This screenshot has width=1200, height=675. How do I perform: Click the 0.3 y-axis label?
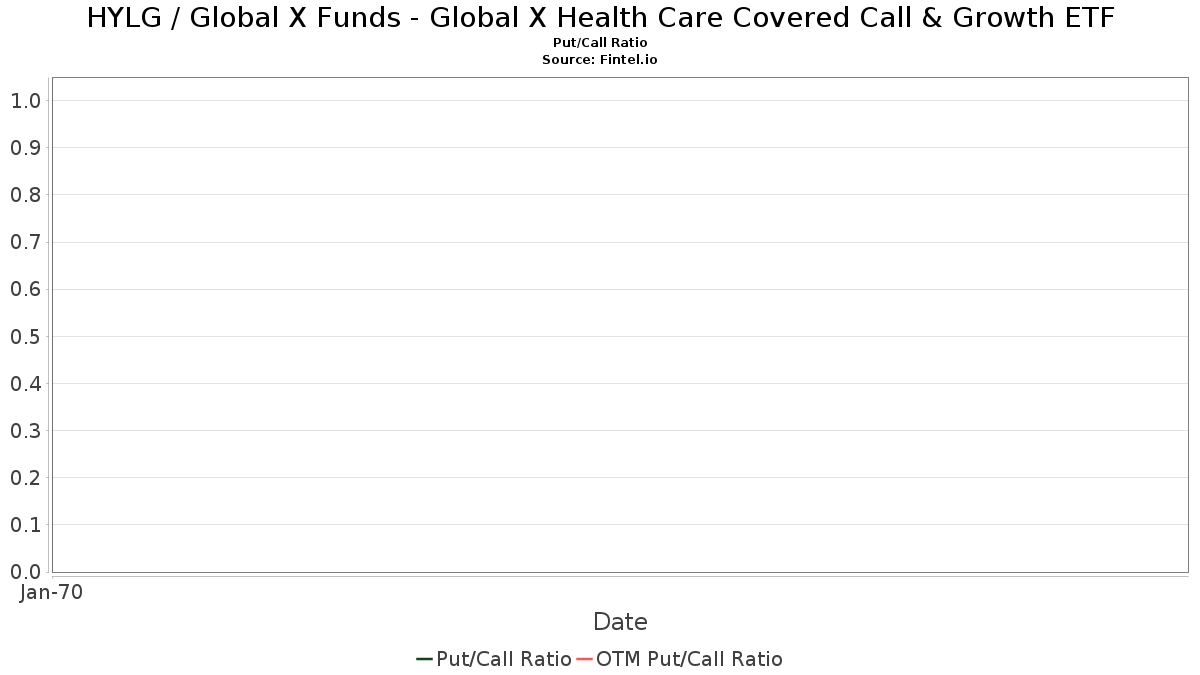(x=25, y=431)
